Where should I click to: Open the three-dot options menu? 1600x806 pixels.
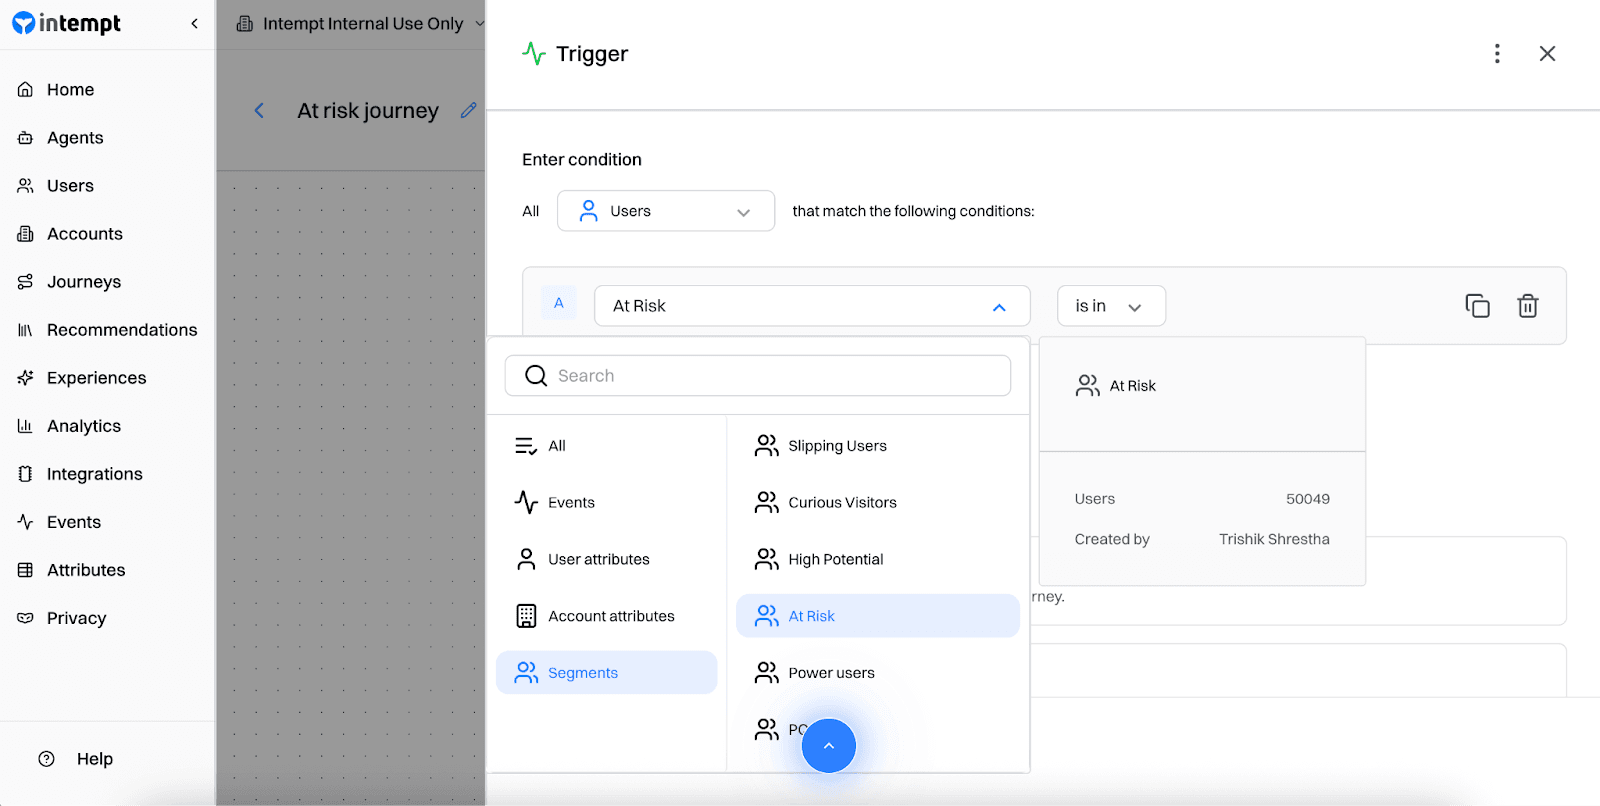[x=1496, y=54]
